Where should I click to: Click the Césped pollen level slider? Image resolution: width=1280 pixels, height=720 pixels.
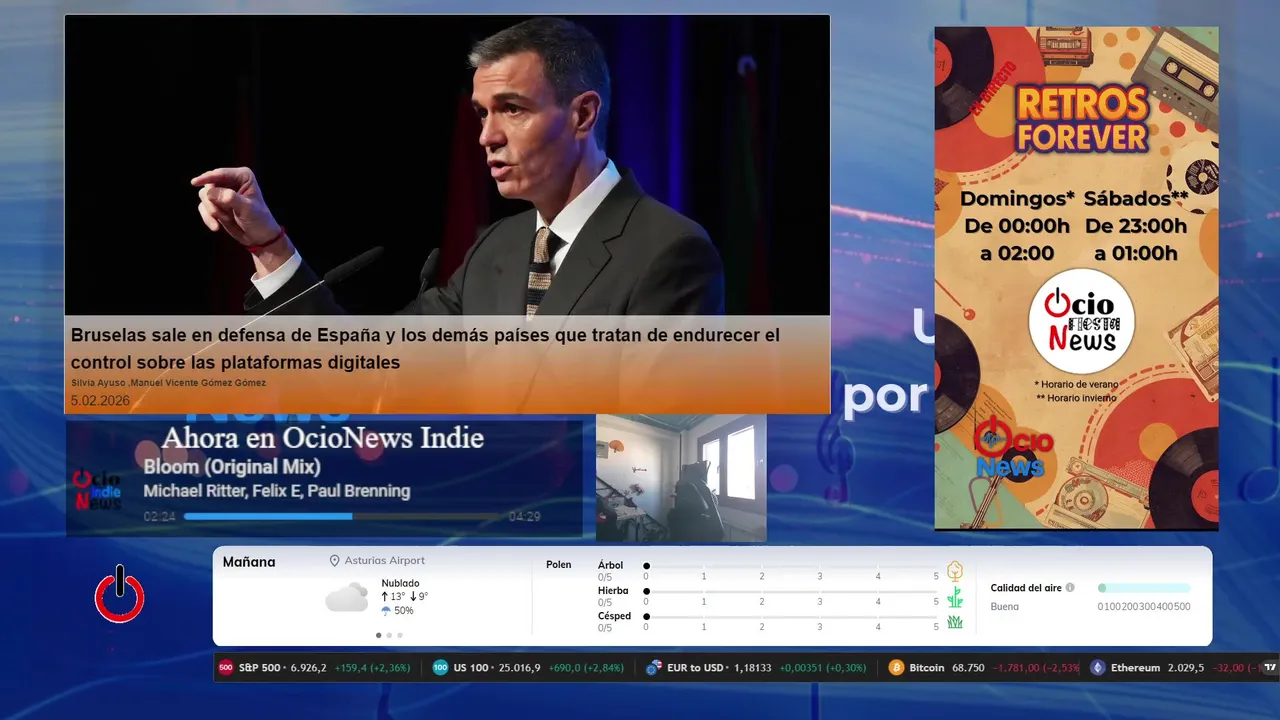click(x=791, y=617)
